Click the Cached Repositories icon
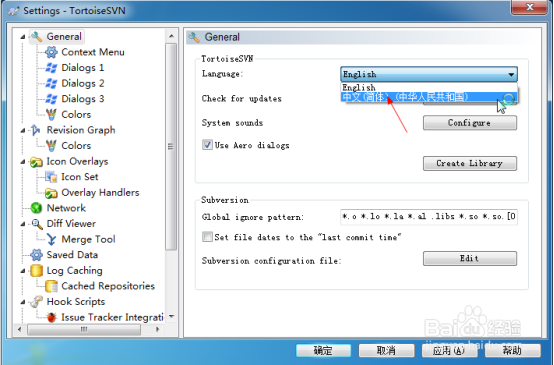 (x=51, y=286)
